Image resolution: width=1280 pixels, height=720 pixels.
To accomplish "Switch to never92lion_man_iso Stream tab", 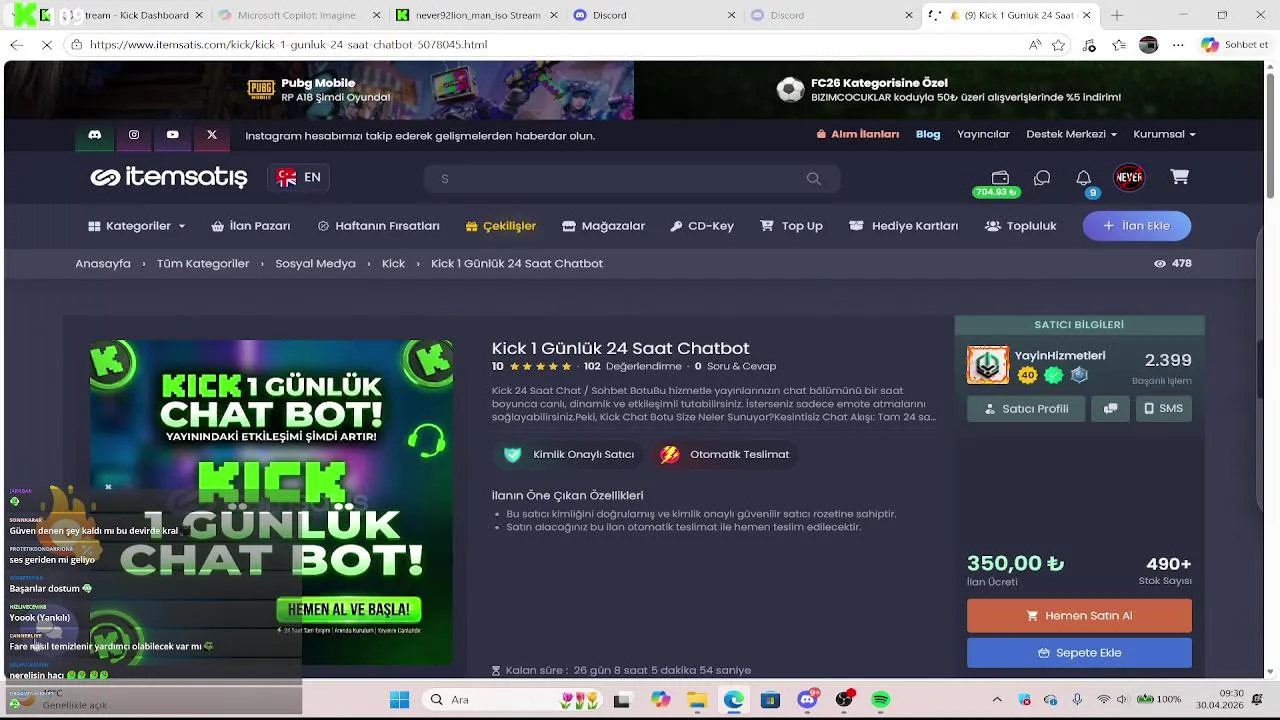I will coord(477,15).
